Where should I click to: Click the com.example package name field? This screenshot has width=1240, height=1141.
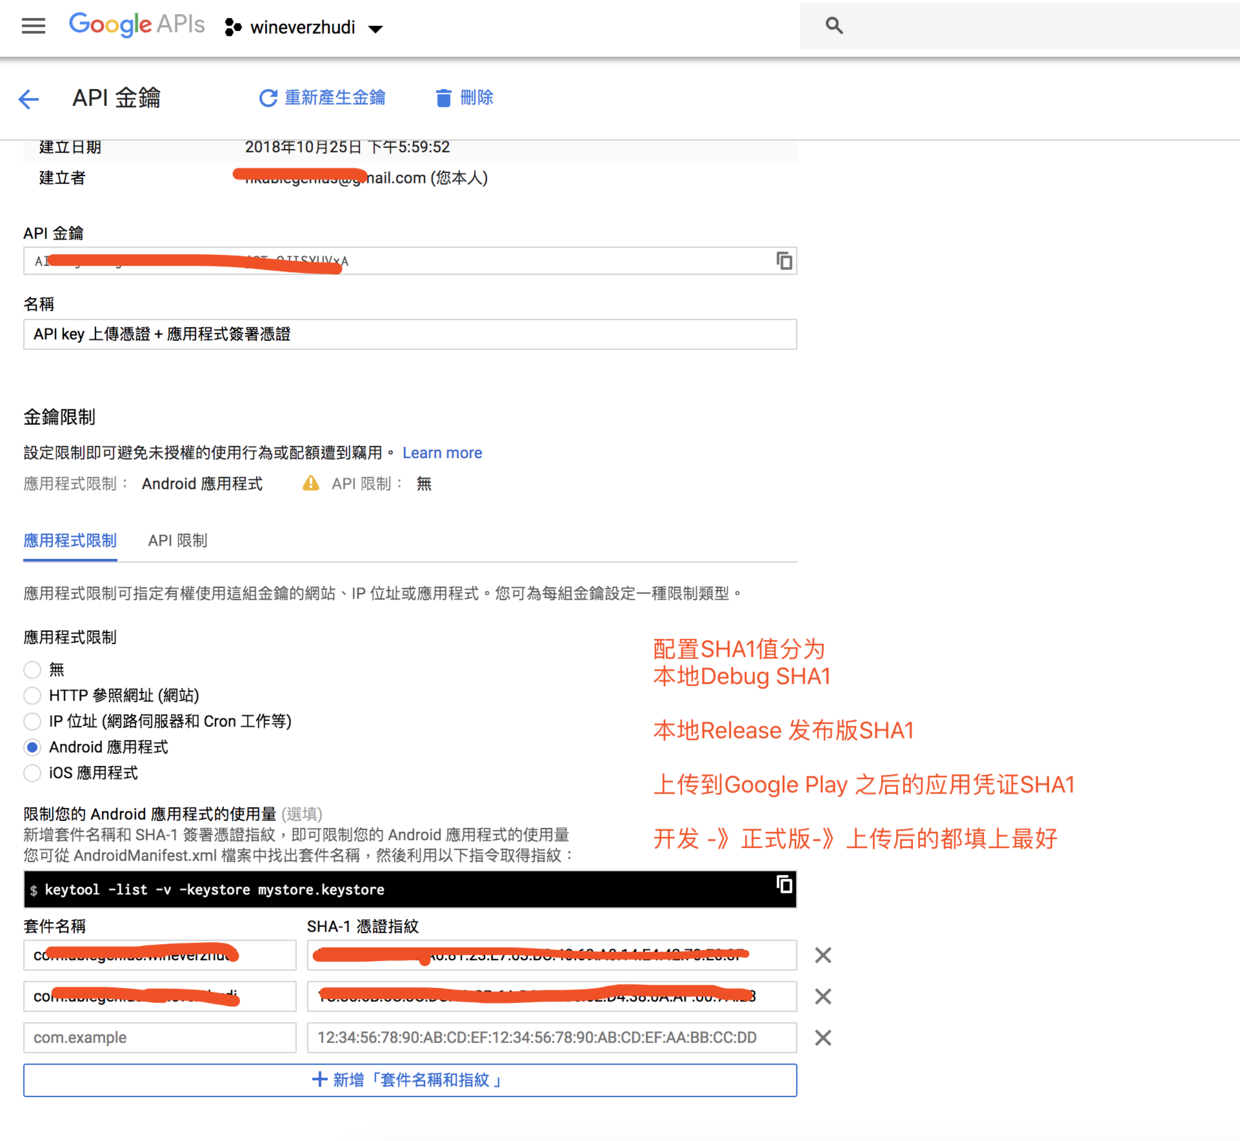[160, 1038]
